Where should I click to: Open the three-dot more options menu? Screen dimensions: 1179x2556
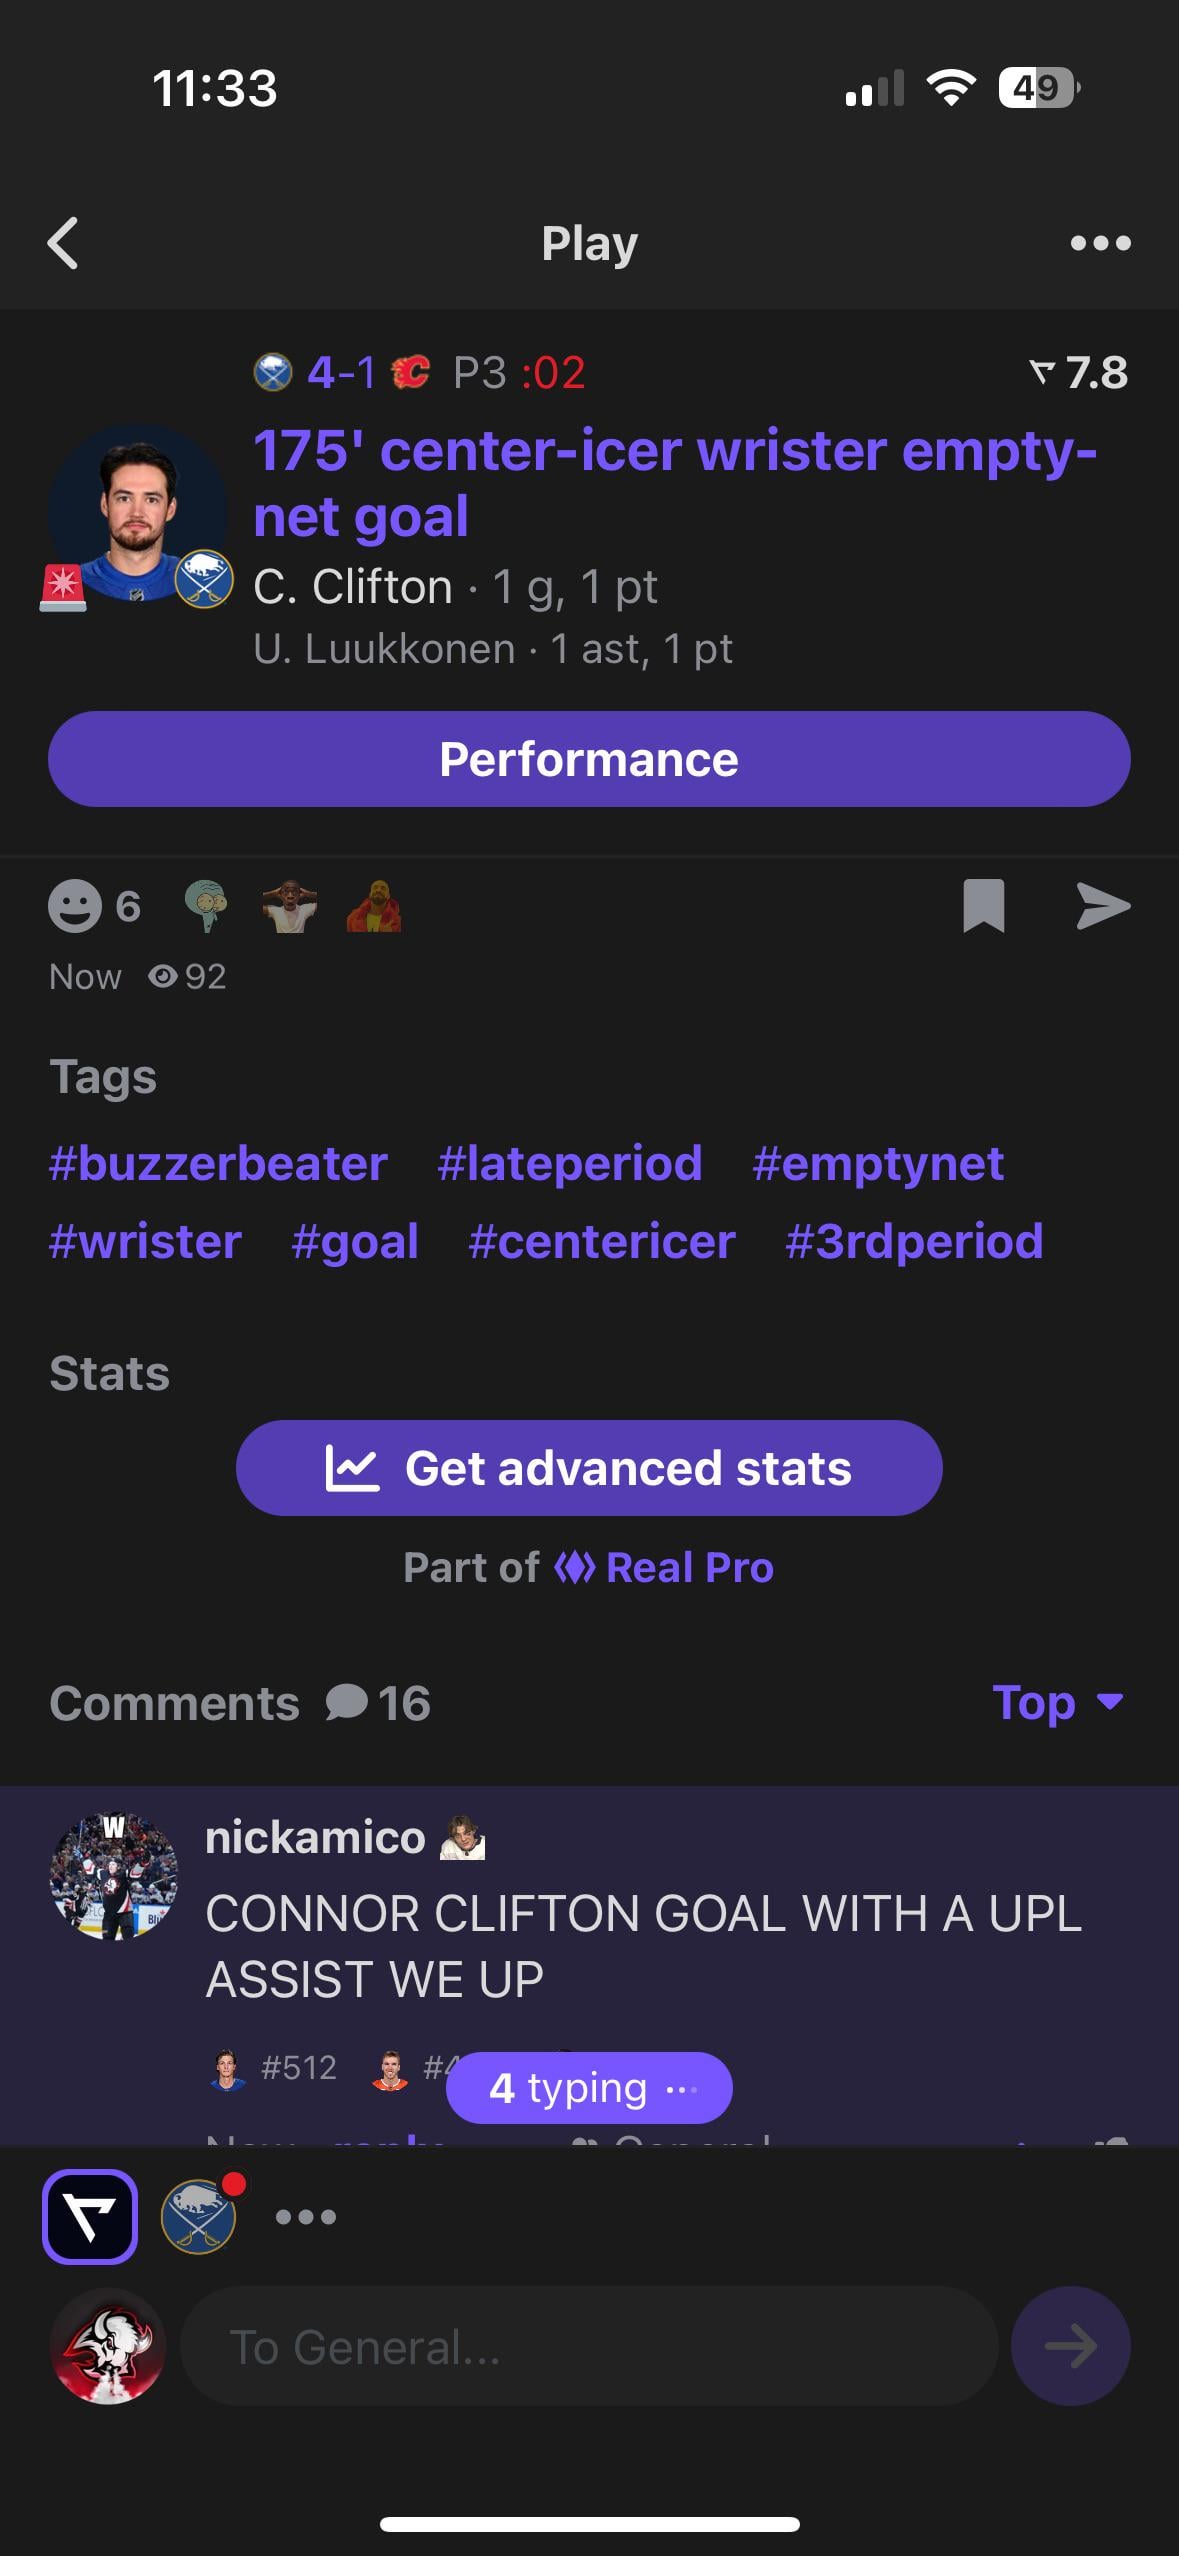(1100, 243)
